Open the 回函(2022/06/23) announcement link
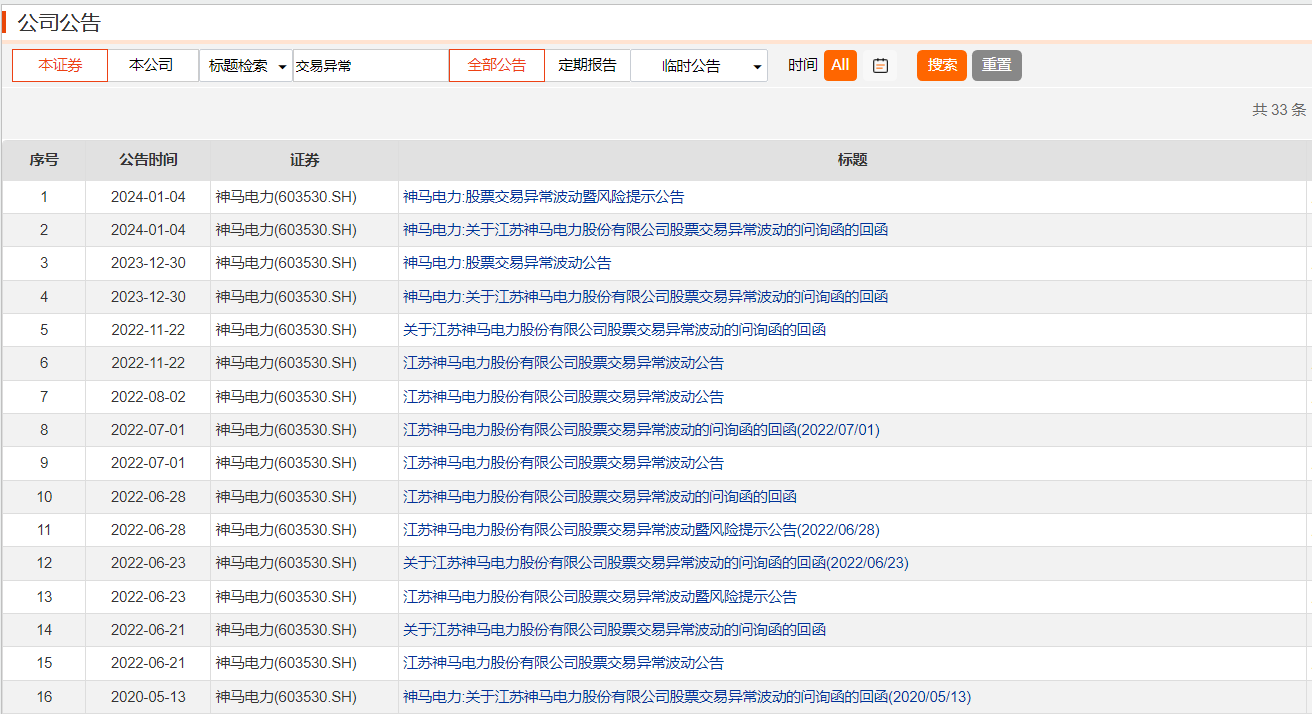Image resolution: width=1312 pixels, height=714 pixels. tap(656, 563)
